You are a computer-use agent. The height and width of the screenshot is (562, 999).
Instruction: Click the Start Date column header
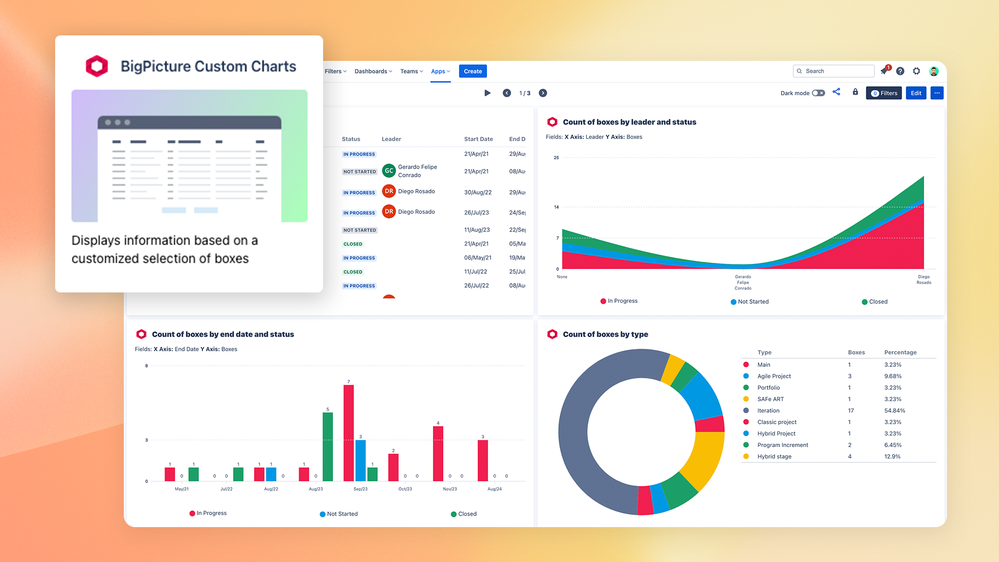[x=478, y=139]
